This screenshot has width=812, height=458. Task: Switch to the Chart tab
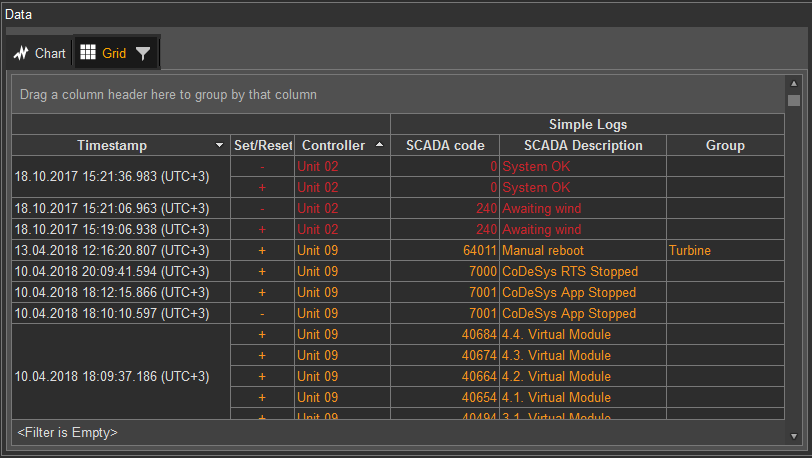40,53
